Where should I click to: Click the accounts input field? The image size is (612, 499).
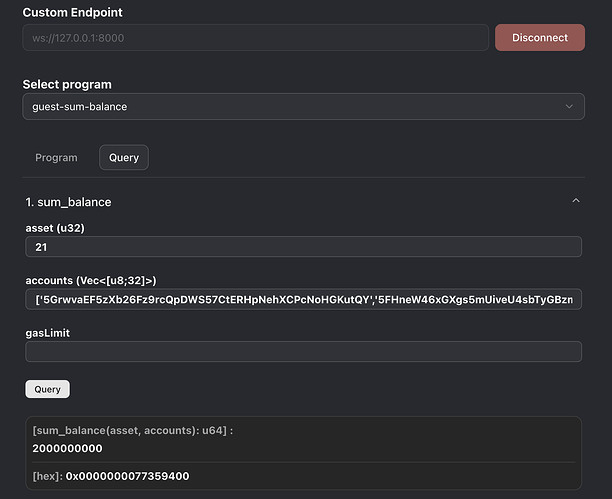(x=303, y=299)
